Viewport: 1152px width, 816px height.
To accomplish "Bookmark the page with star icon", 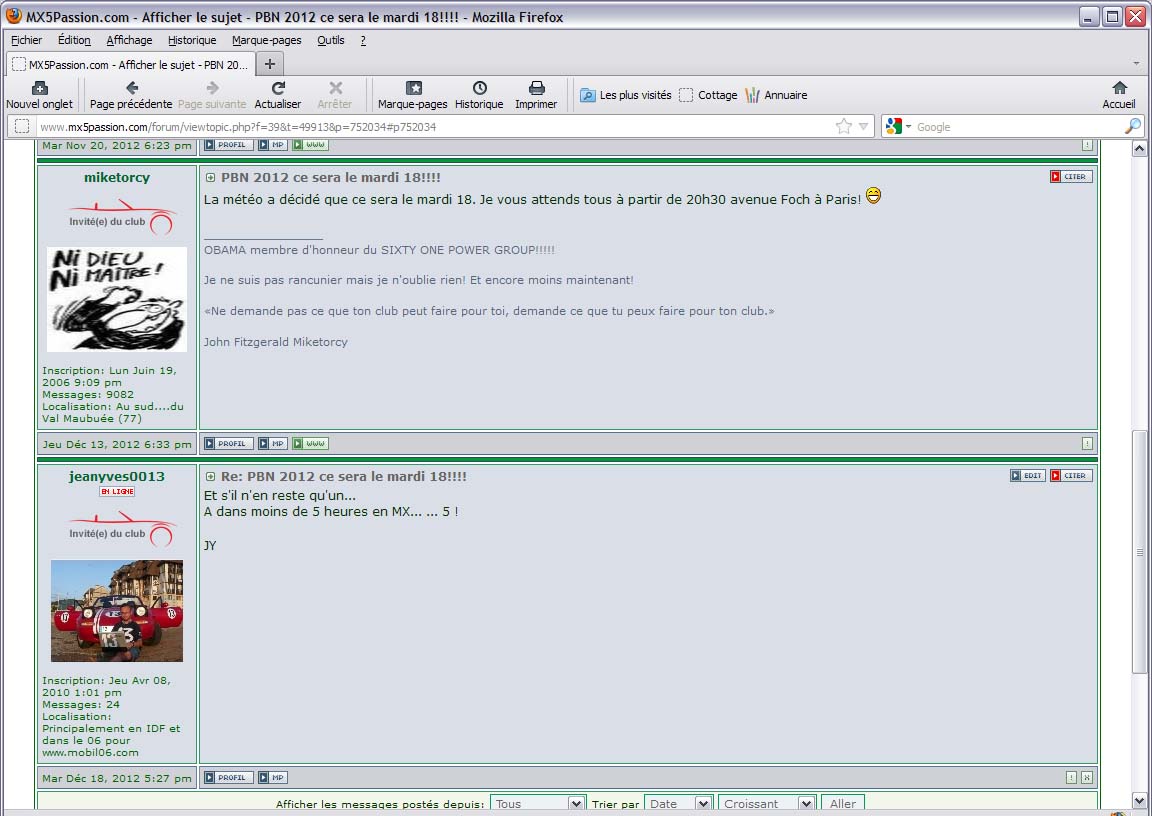I will pyautogui.click(x=843, y=127).
